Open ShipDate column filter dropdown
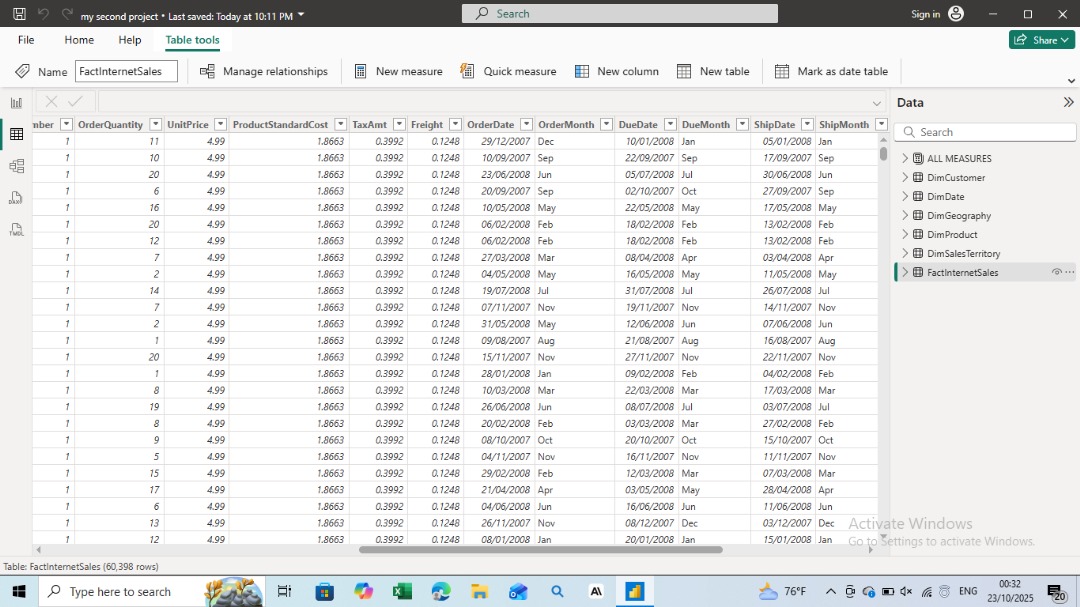This screenshot has width=1080, height=607. point(807,124)
